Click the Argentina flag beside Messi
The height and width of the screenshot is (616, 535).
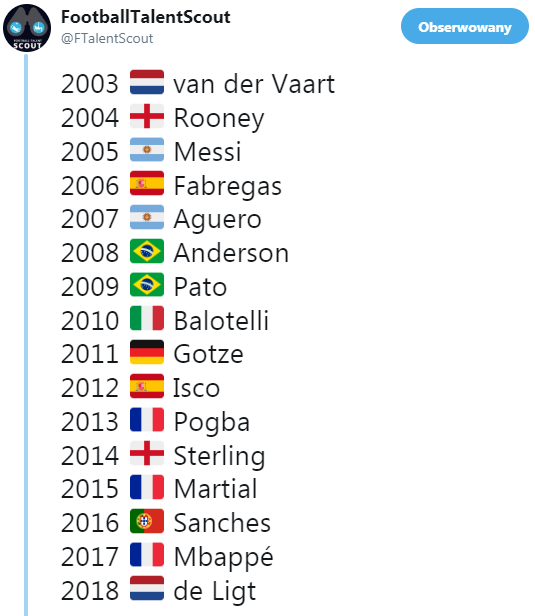tap(147, 150)
